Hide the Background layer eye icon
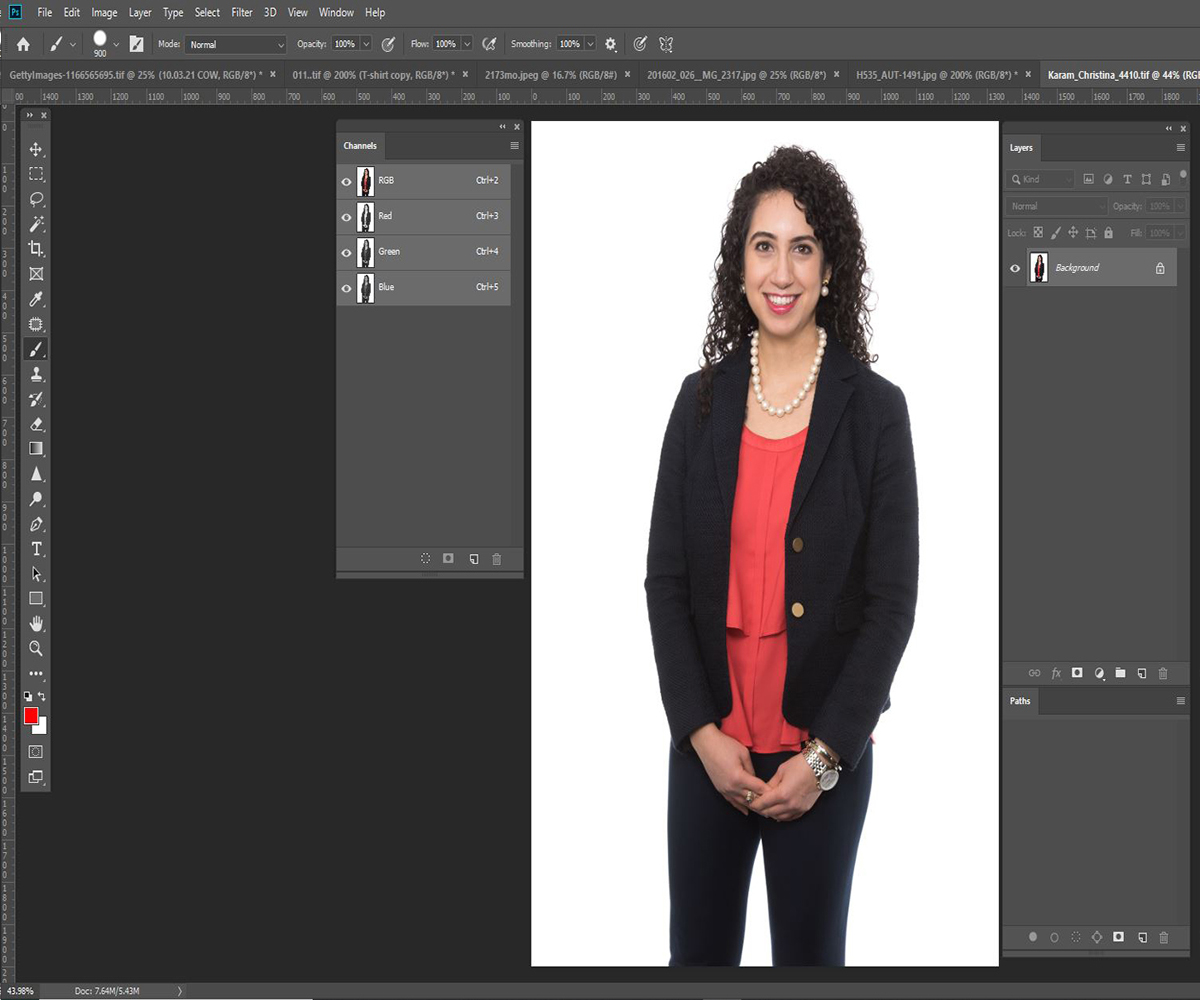 click(1015, 268)
